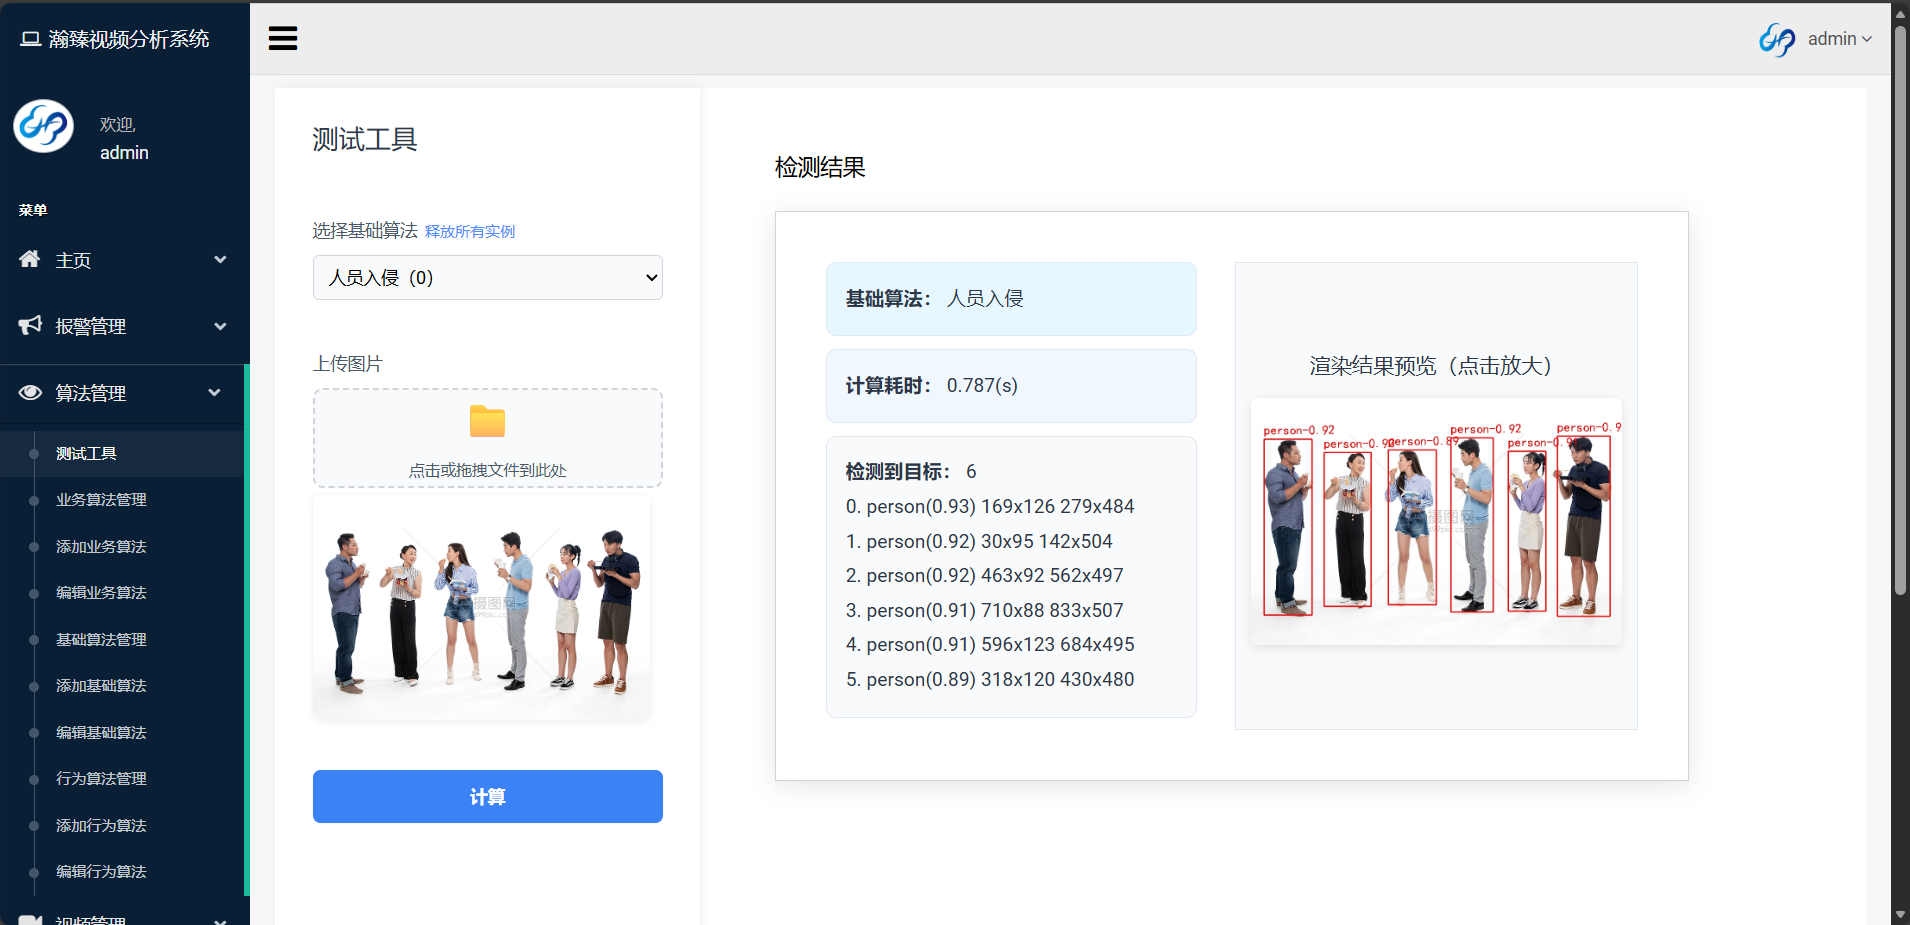Click the camera icon beside 视频管理

click(x=30, y=918)
